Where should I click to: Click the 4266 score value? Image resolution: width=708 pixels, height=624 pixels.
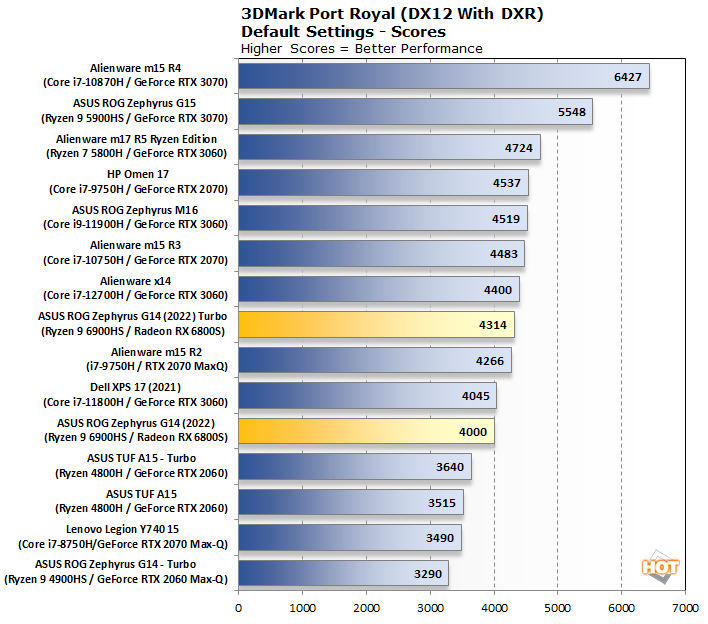click(490, 361)
